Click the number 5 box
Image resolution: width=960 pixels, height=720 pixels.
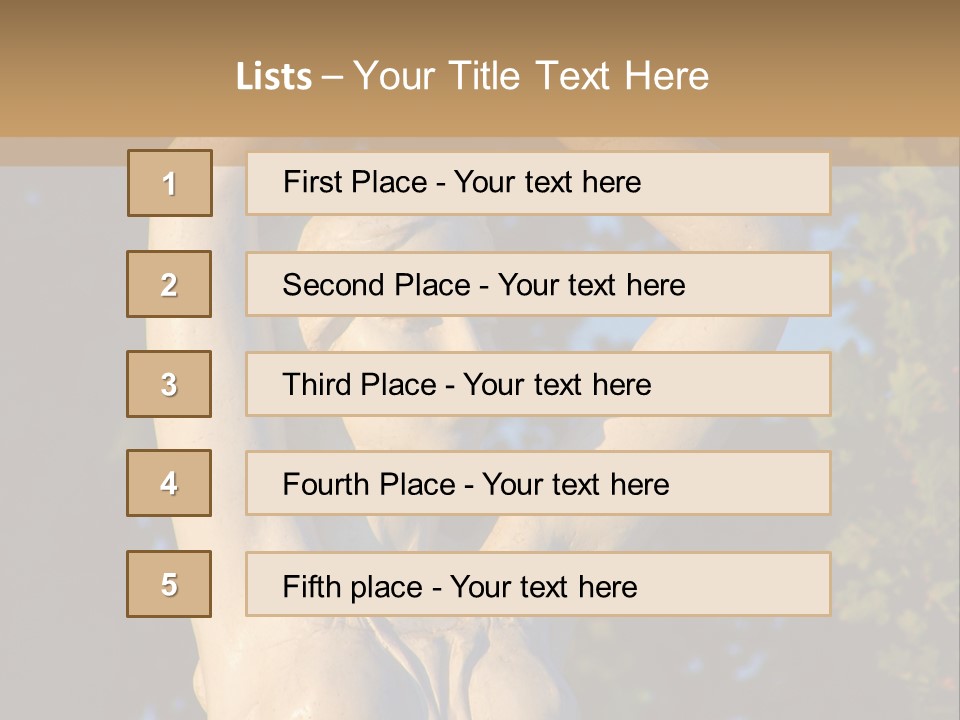coord(169,584)
